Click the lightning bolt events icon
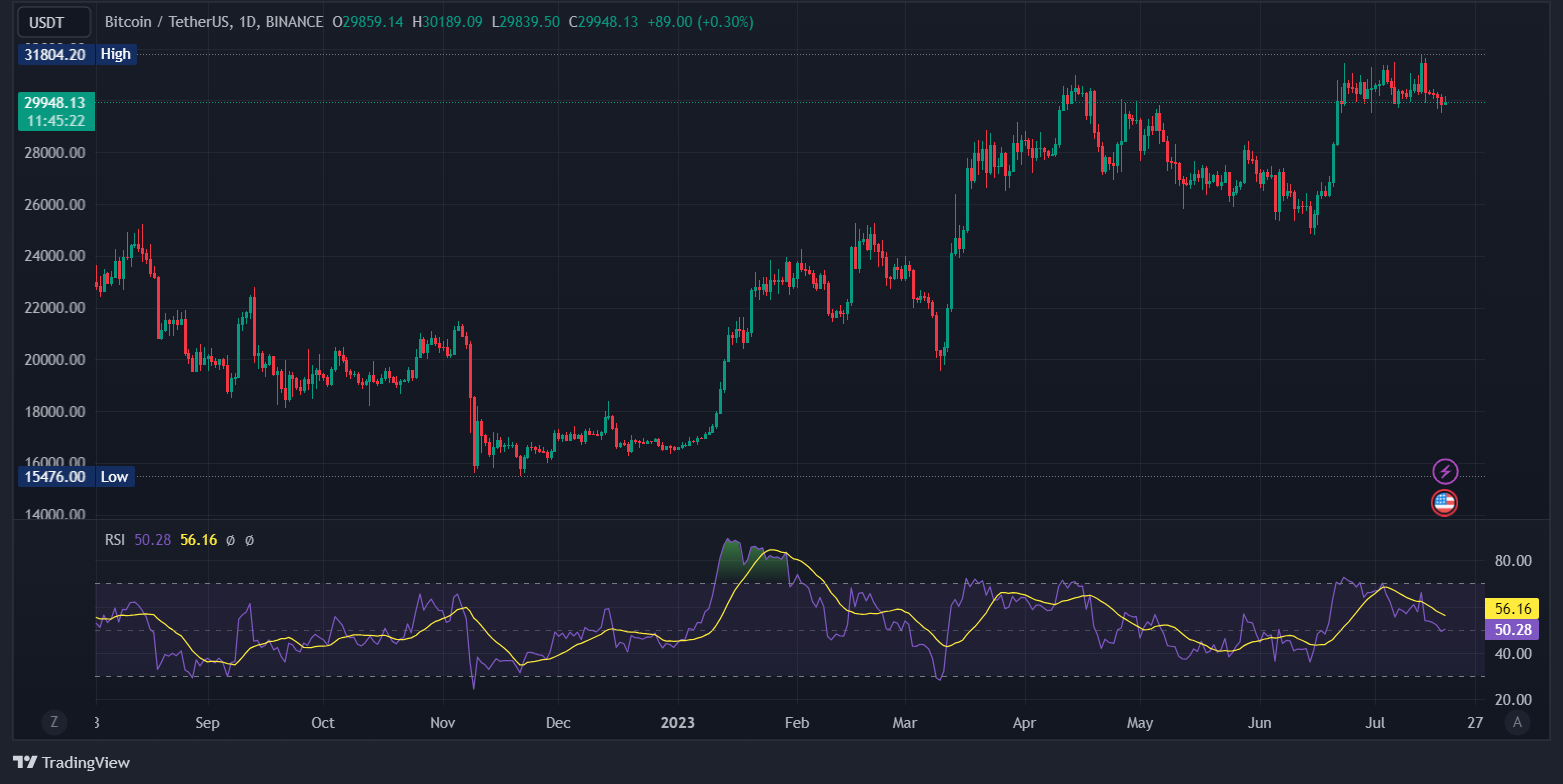 point(1445,471)
